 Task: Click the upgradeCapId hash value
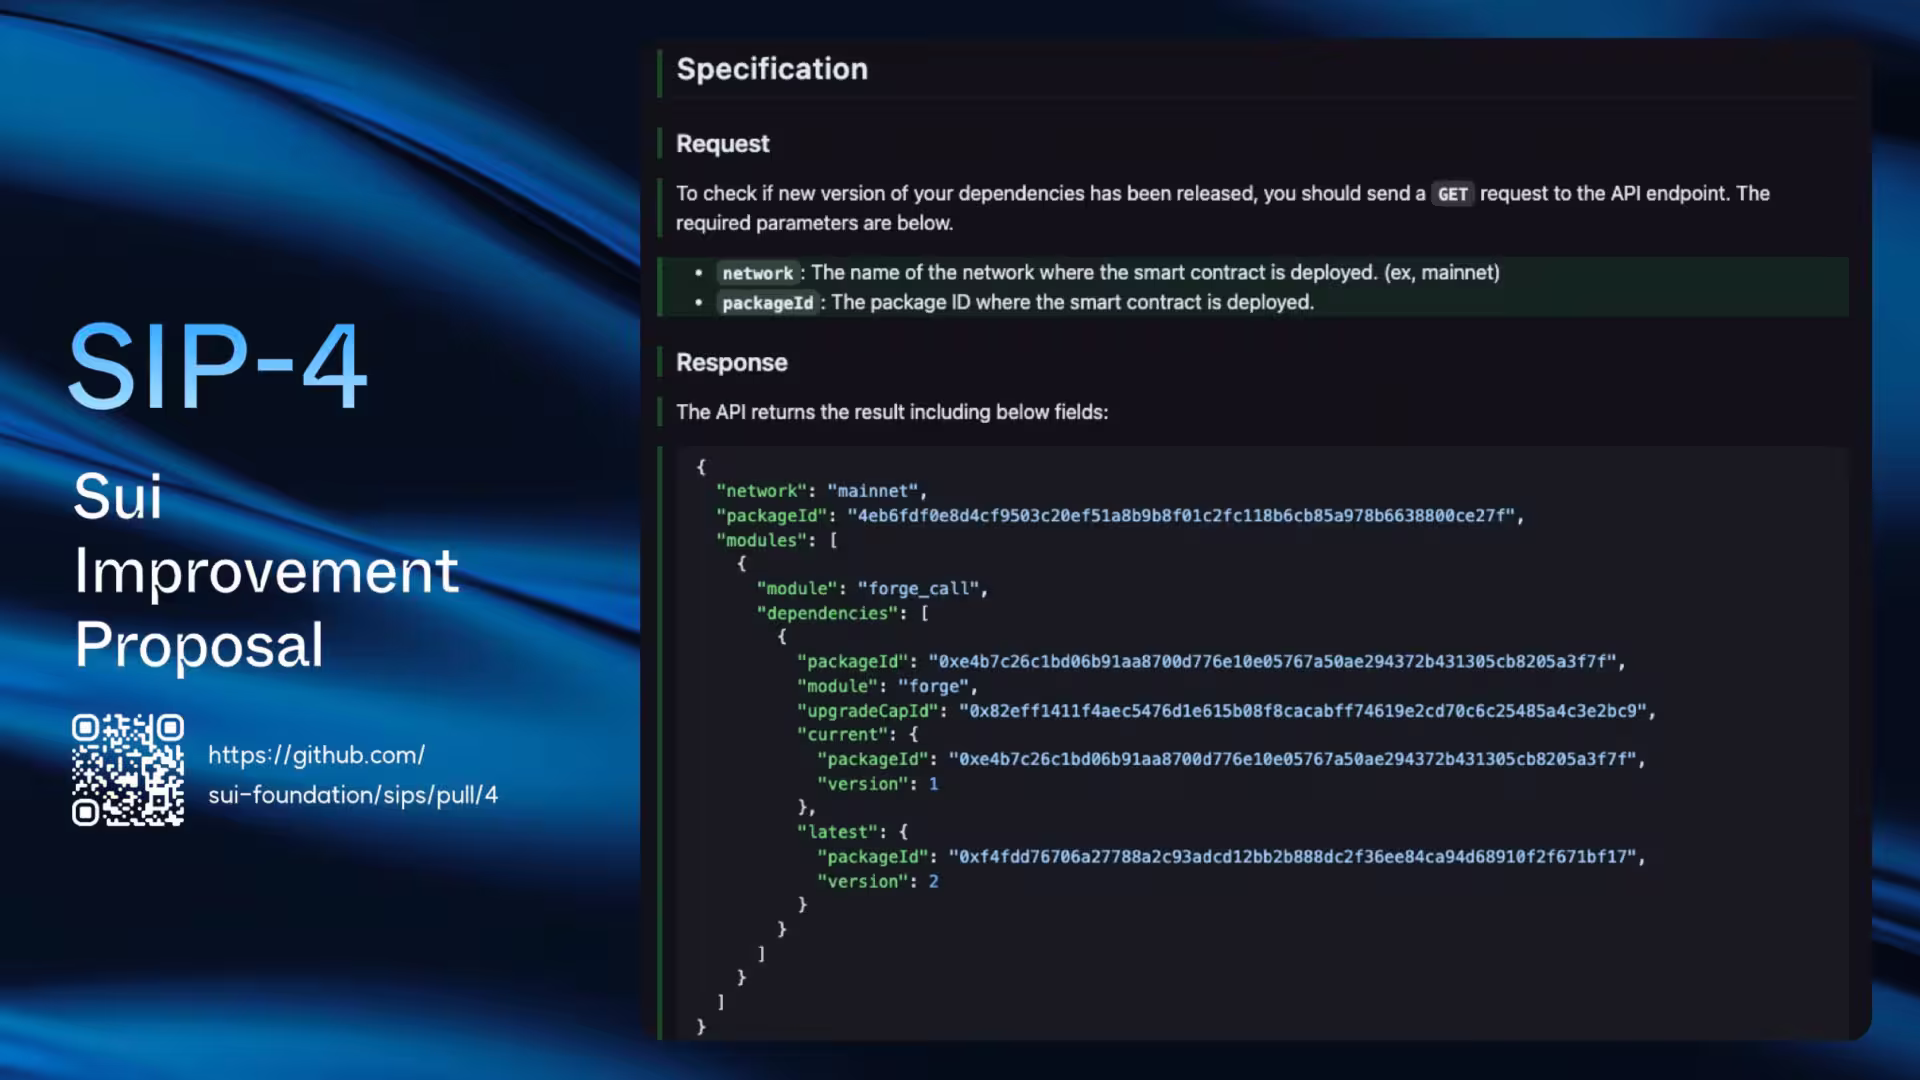[x=1302, y=711]
